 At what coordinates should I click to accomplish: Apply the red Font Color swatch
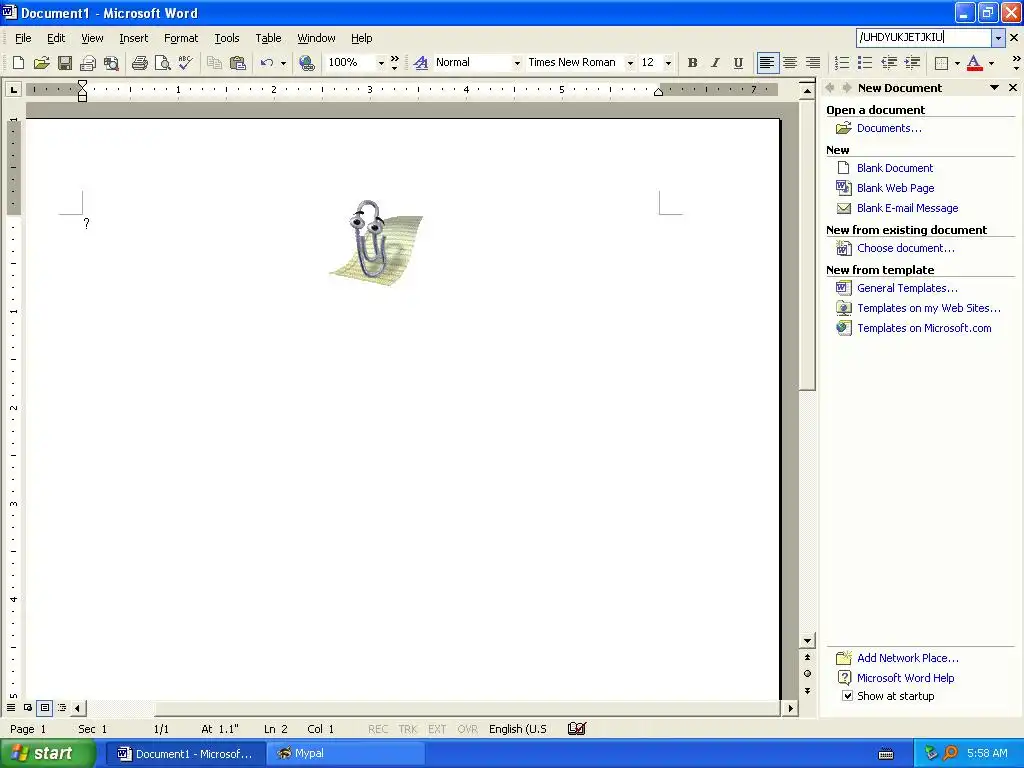[974, 63]
